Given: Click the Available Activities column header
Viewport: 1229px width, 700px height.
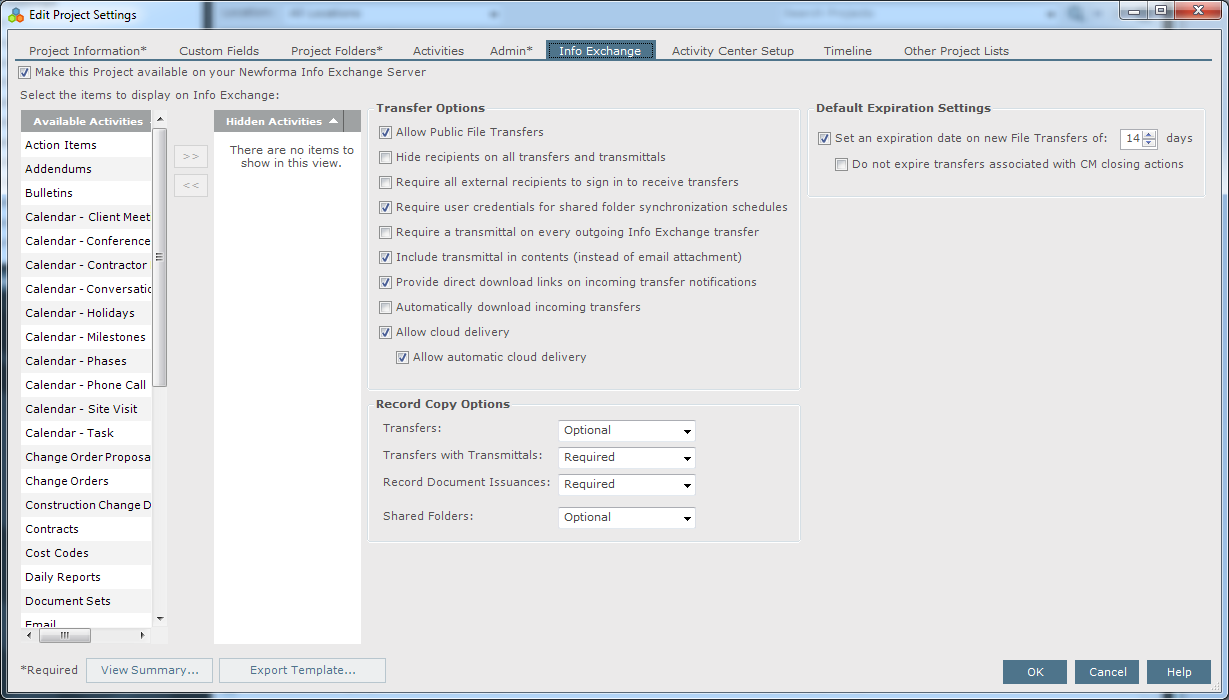Looking at the screenshot, I should tap(87, 121).
